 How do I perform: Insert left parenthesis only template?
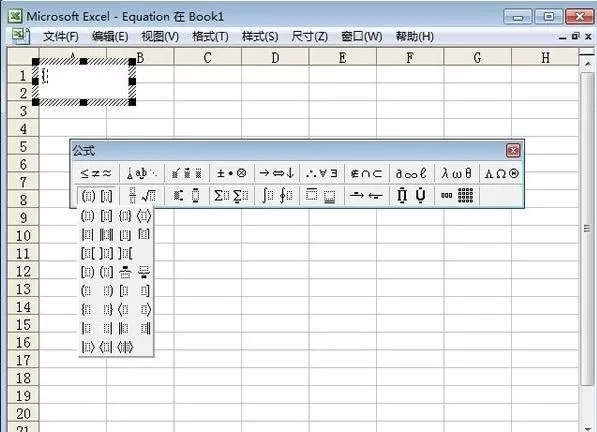click(x=86, y=291)
